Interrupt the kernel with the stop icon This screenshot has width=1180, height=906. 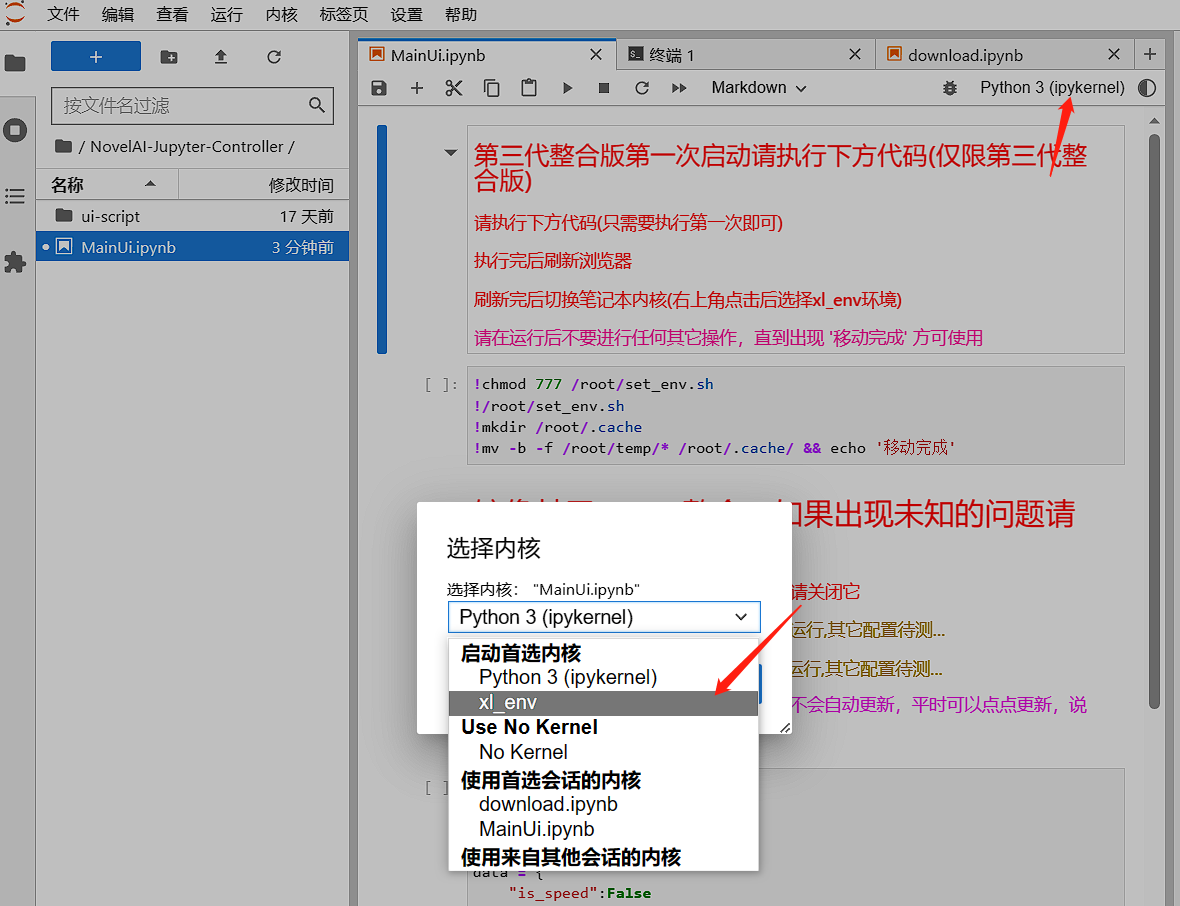click(x=604, y=88)
